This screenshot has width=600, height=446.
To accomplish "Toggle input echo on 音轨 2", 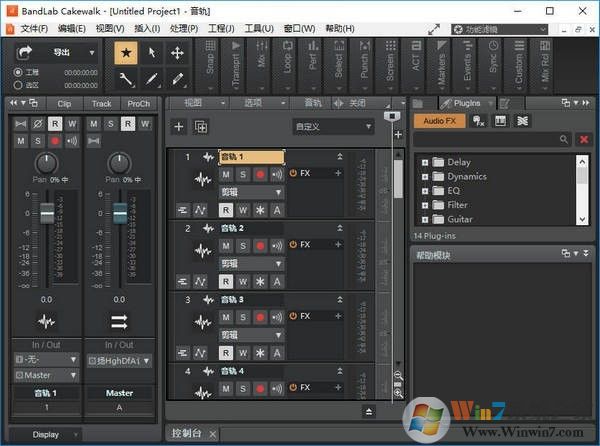I will tap(276, 244).
